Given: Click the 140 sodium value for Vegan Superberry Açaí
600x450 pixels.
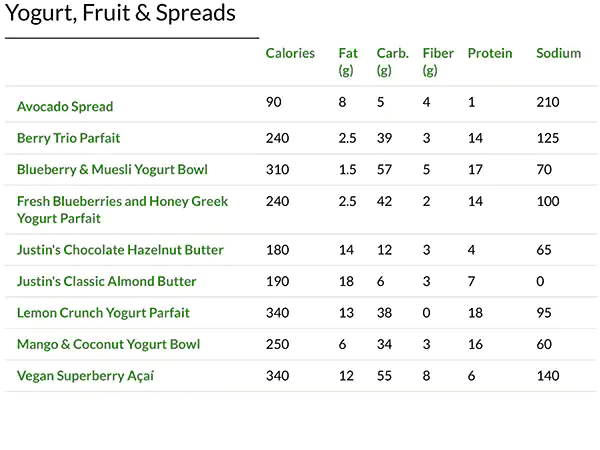Looking at the screenshot, I should (x=547, y=376).
